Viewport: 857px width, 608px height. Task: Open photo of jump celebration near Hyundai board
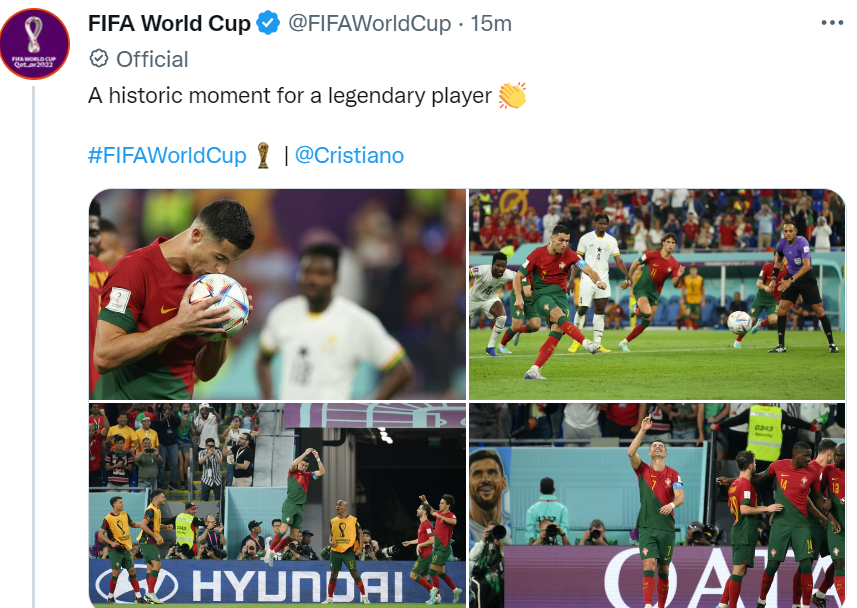278,505
